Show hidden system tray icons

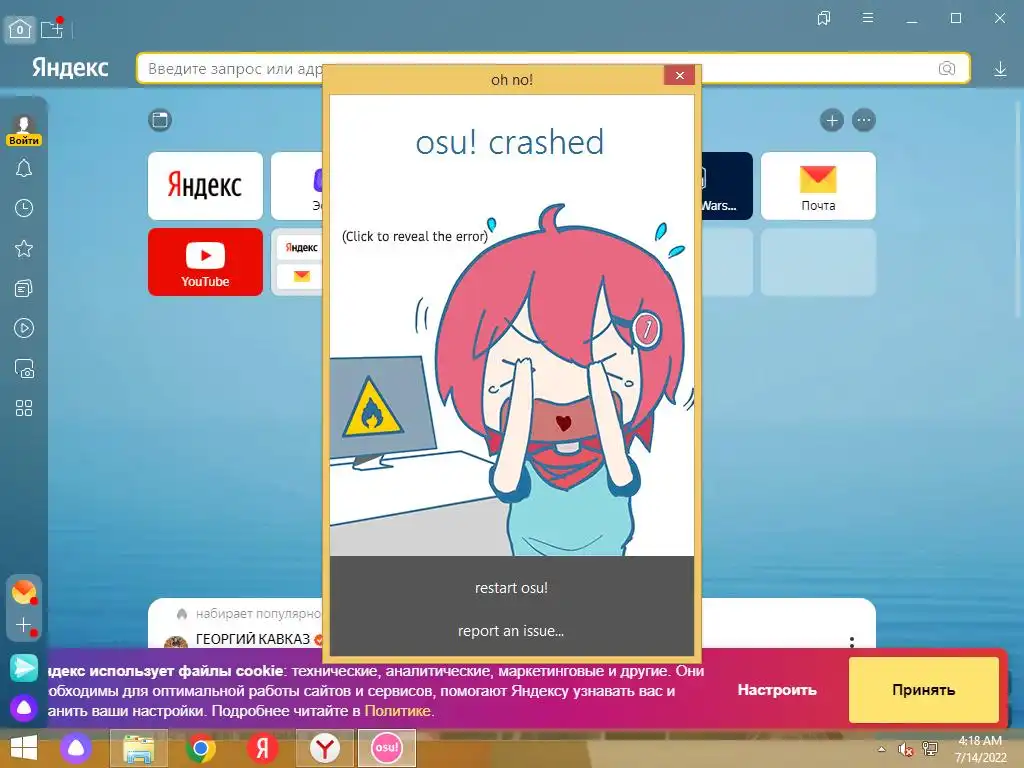[881, 749]
